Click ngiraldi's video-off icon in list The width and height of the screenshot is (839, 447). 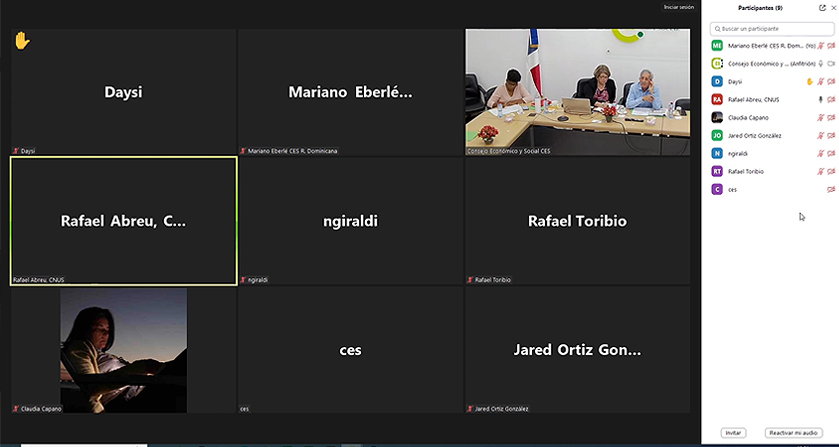coord(831,153)
